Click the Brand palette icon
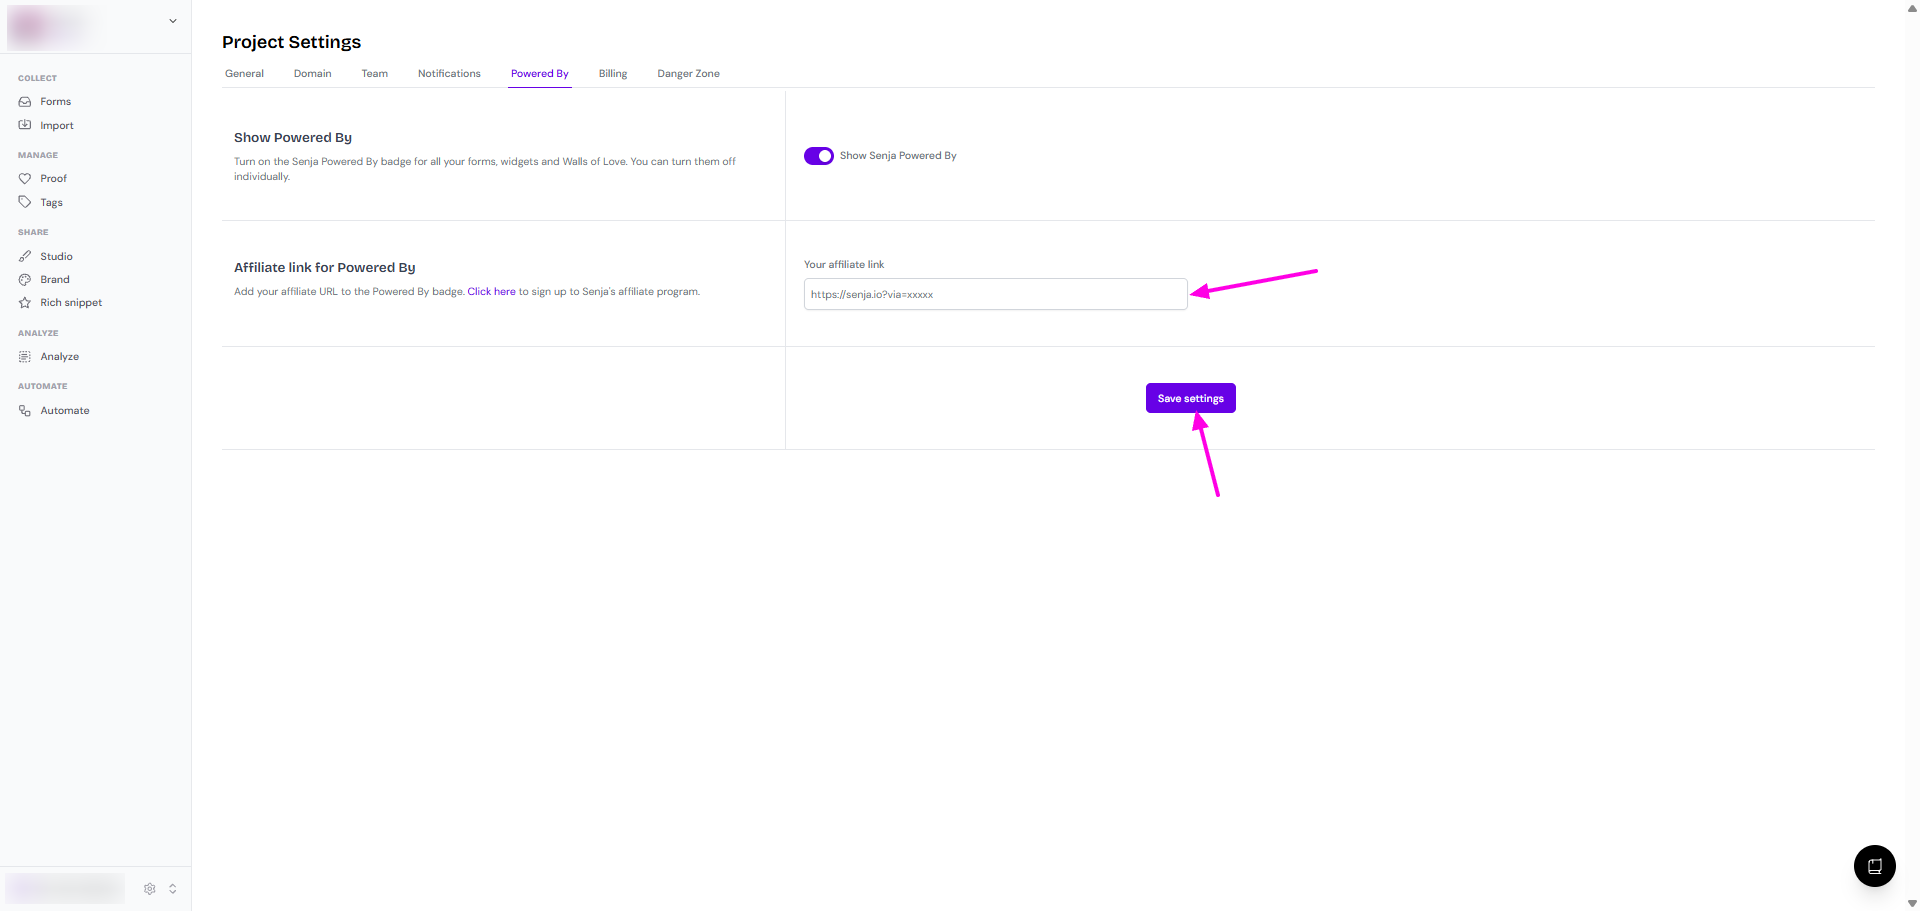 pyautogui.click(x=25, y=280)
